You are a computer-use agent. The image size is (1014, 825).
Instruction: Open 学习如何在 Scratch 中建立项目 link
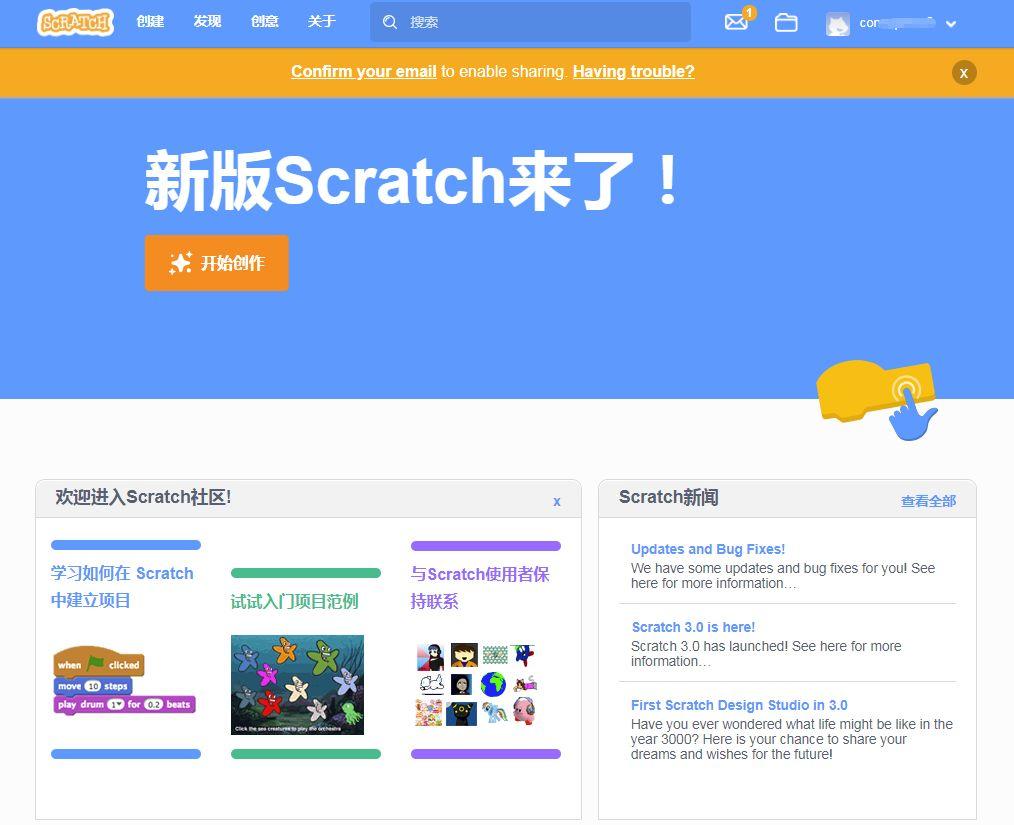pyautogui.click(x=122, y=586)
